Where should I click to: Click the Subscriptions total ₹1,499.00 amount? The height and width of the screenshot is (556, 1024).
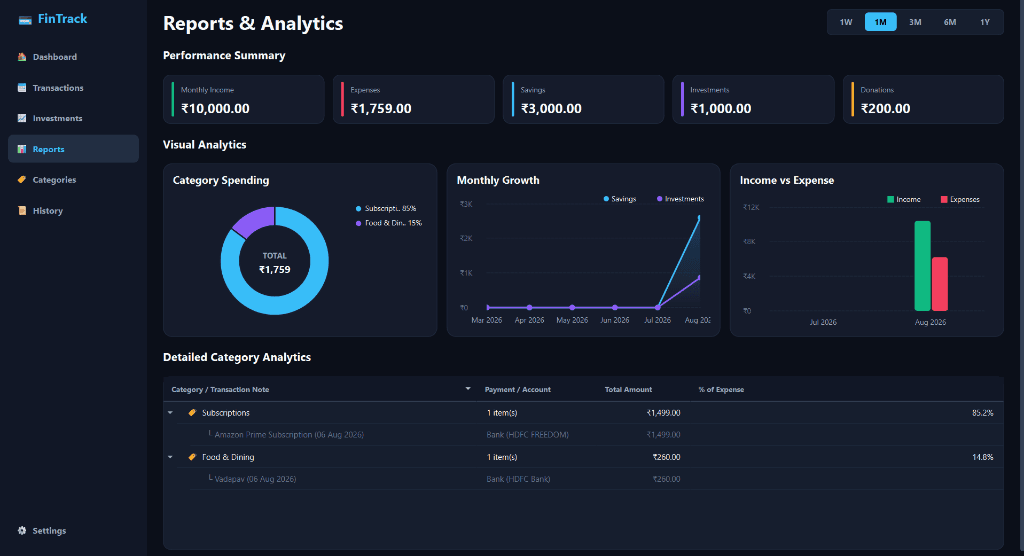[x=664, y=413]
